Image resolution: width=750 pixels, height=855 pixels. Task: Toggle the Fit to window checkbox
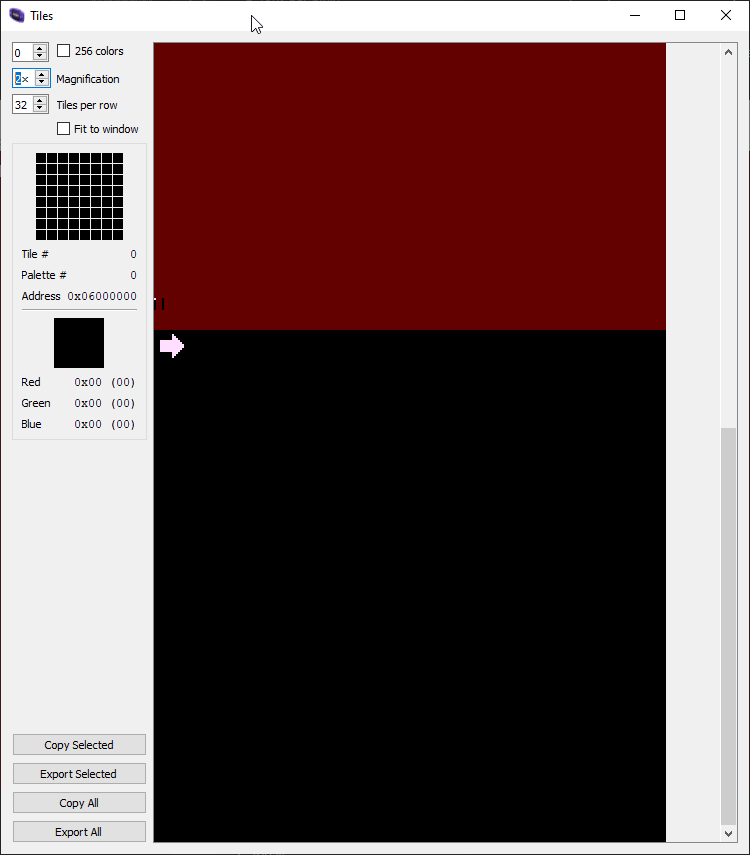point(64,129)
